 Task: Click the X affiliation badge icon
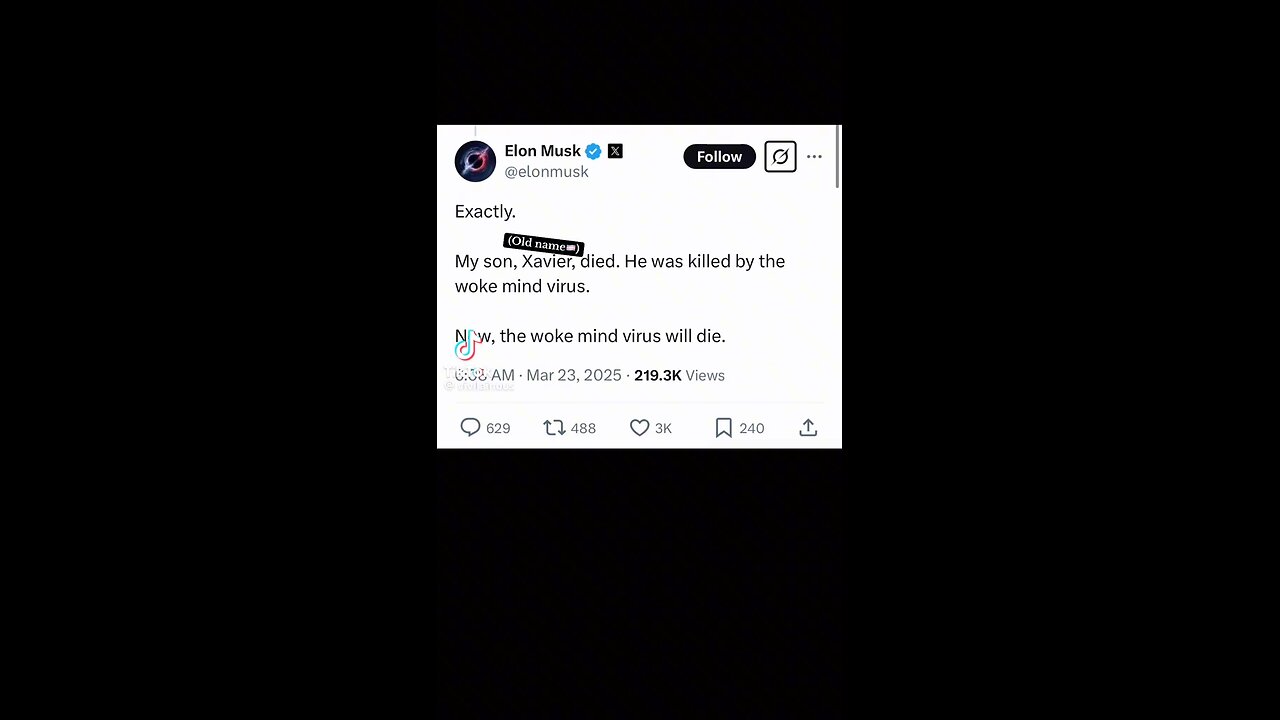coord(615,151)
